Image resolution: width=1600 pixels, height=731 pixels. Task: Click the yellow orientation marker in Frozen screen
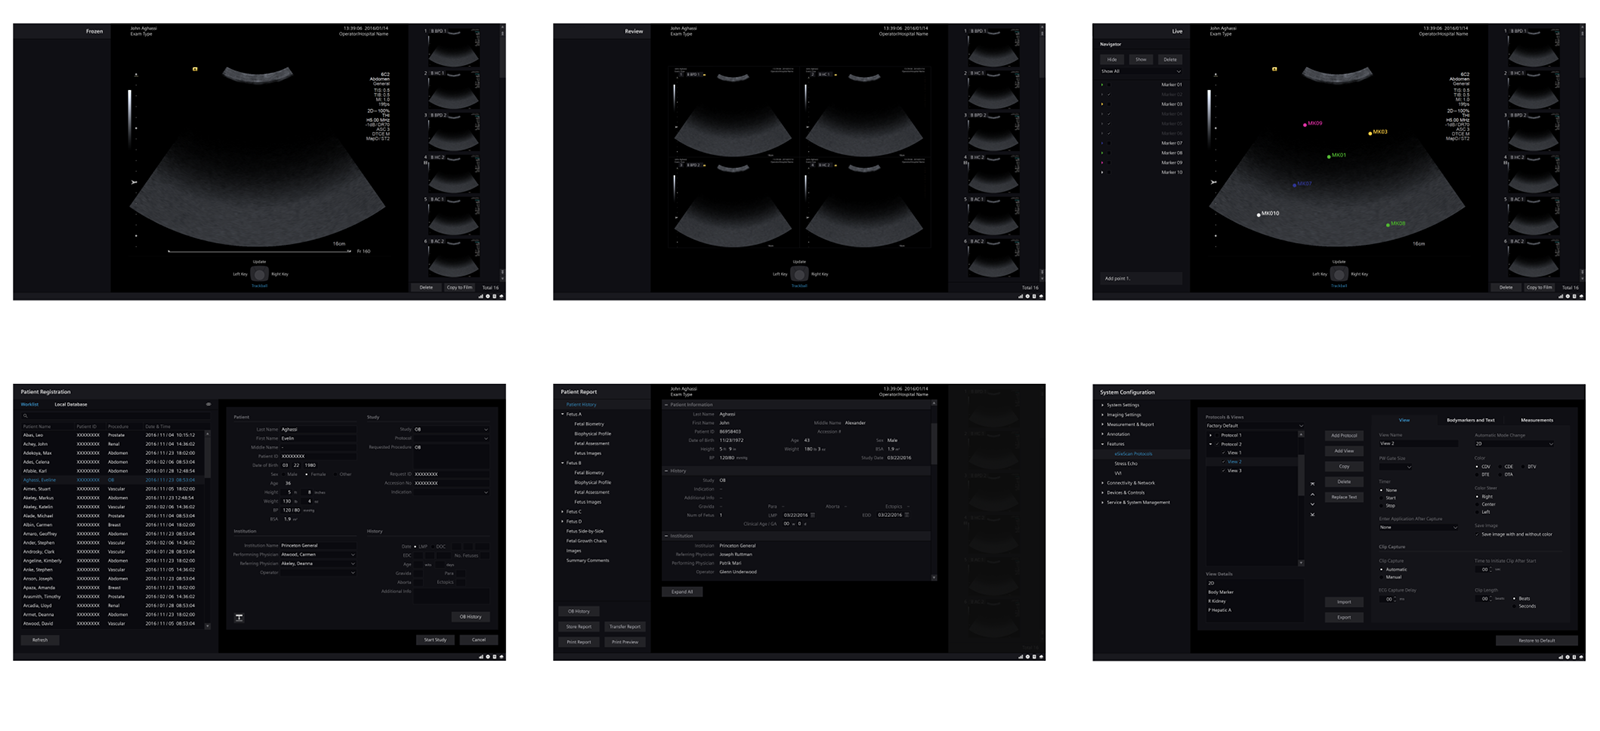tap(195, 69)
